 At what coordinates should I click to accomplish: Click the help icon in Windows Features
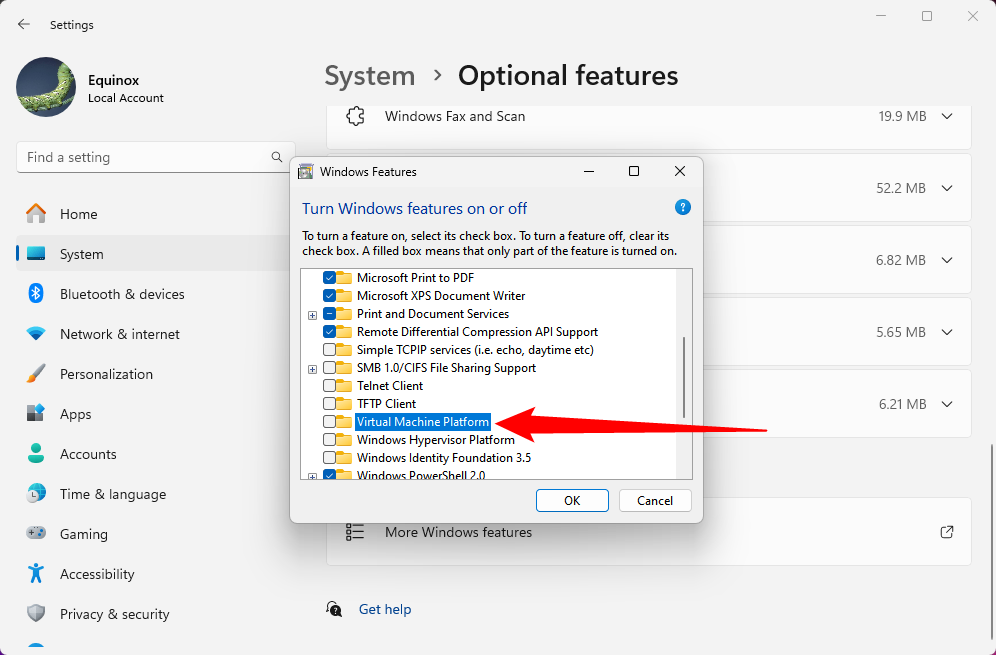point(683,208)
